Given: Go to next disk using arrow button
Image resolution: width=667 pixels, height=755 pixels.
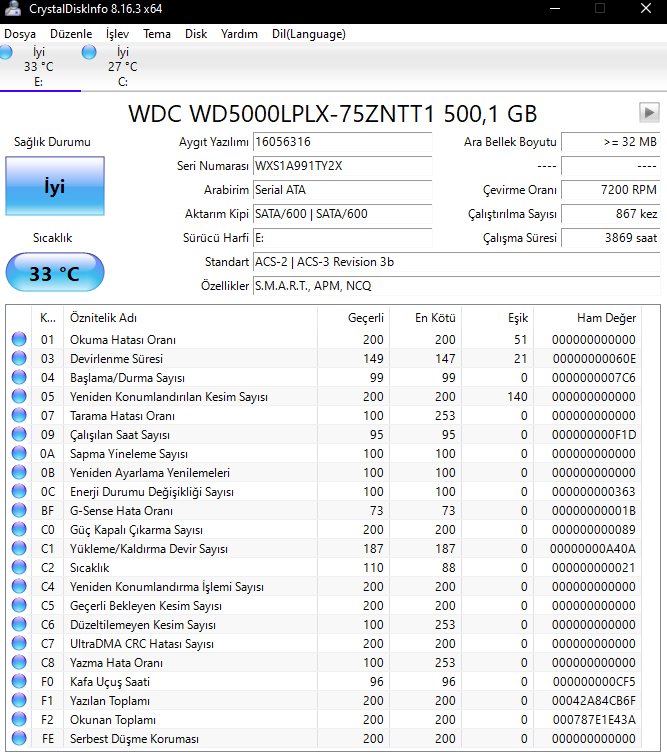Looking at the screenshot, I should [x=649, y=113].
